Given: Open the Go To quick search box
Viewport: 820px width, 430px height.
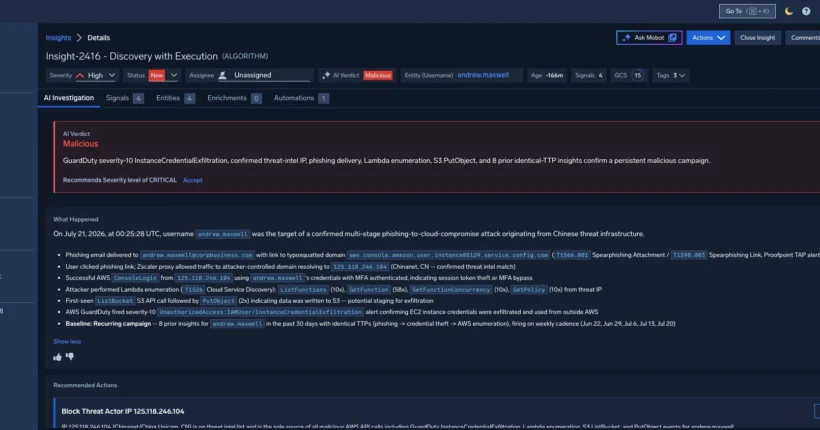Looking at the screenshot, I should [747, 11].
